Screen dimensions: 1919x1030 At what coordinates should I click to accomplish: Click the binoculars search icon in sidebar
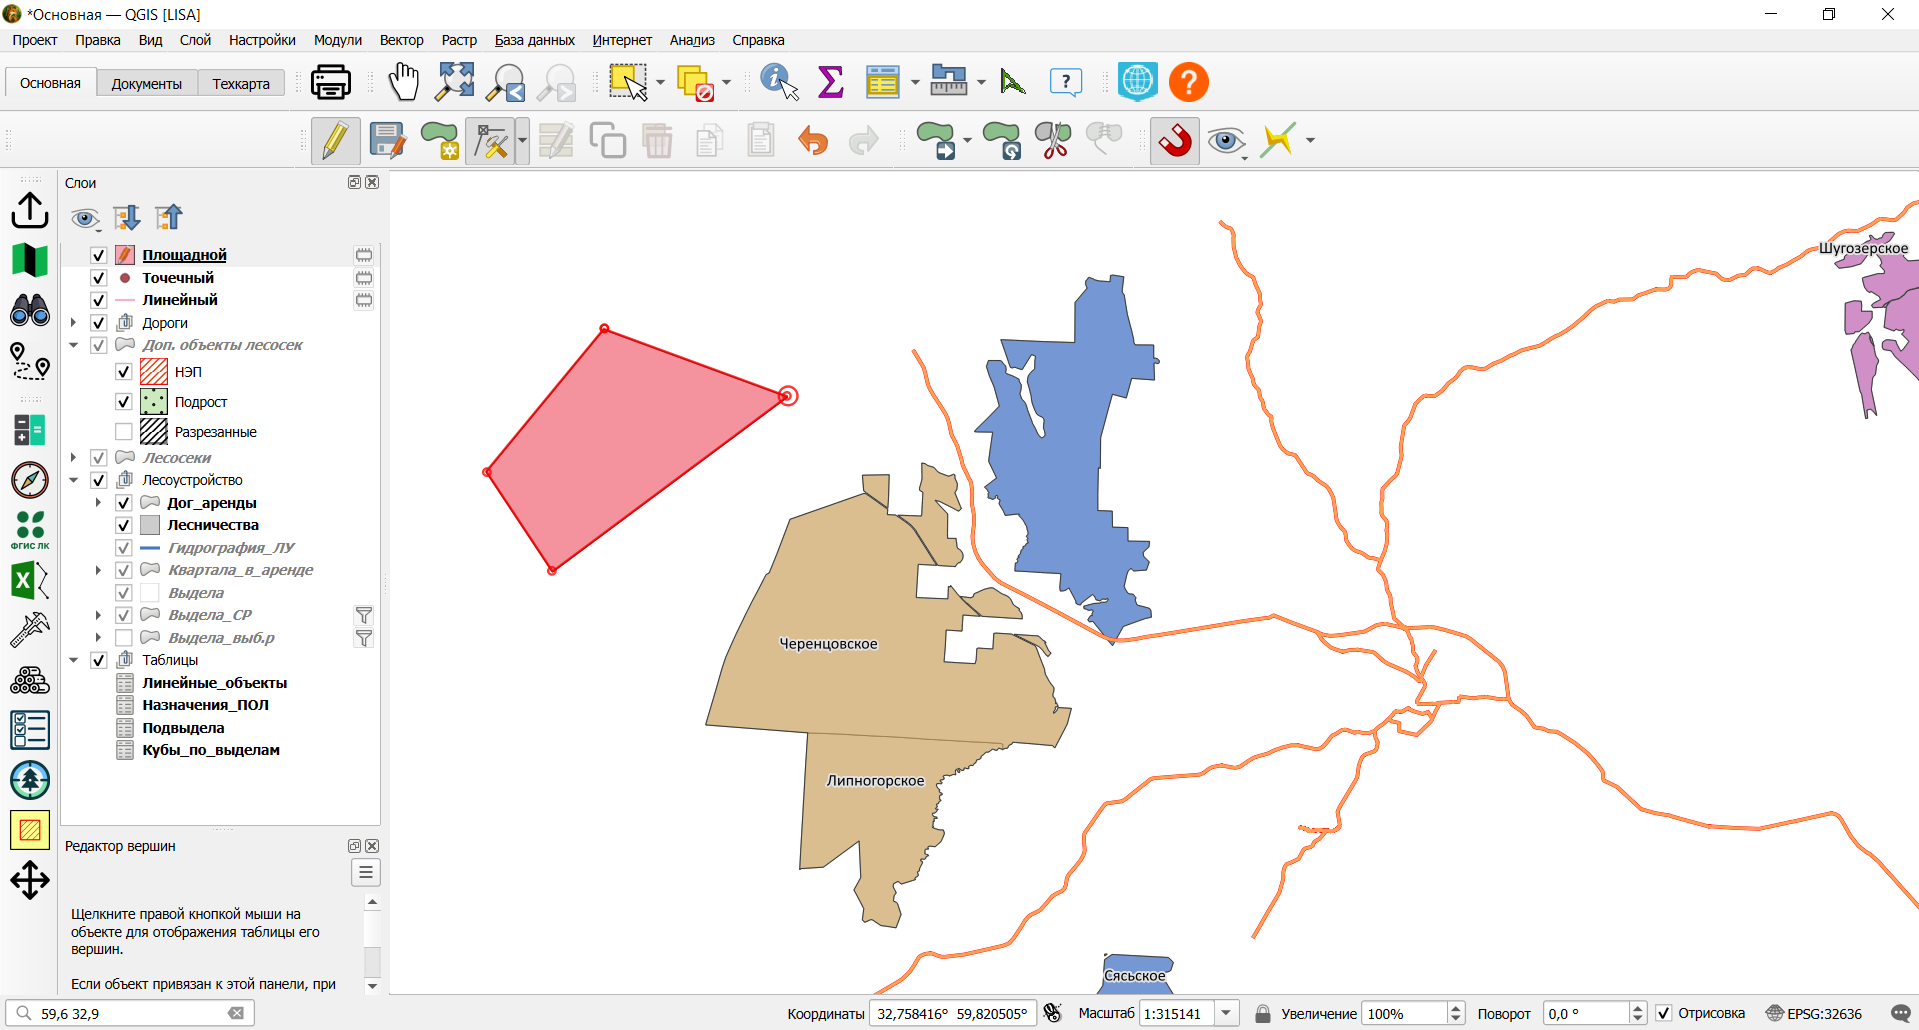point(30,310)
